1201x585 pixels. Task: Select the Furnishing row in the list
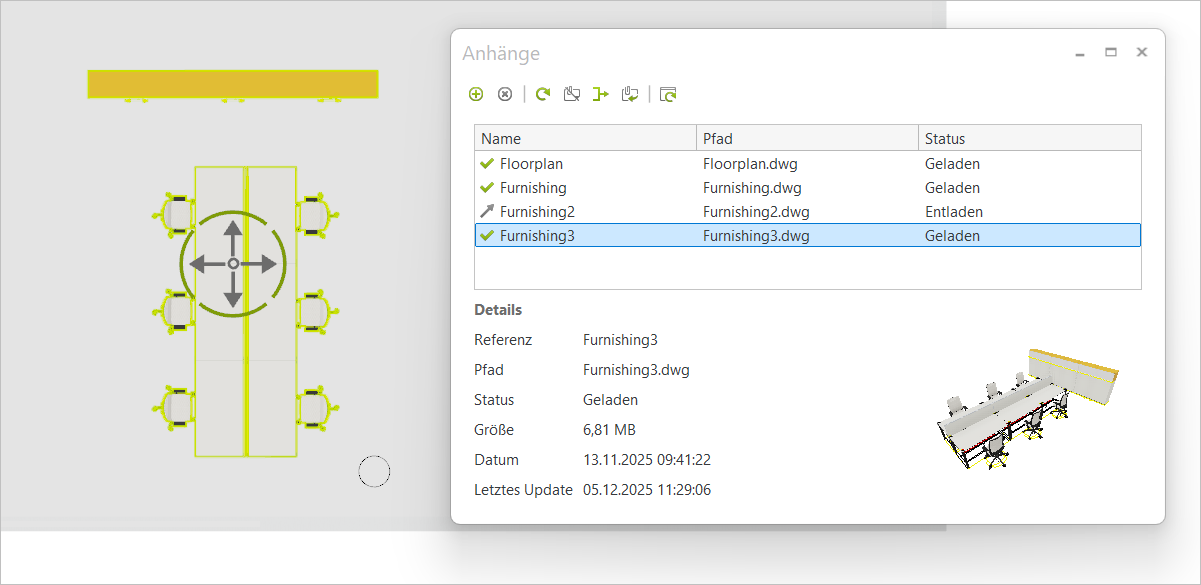point(600,187)
